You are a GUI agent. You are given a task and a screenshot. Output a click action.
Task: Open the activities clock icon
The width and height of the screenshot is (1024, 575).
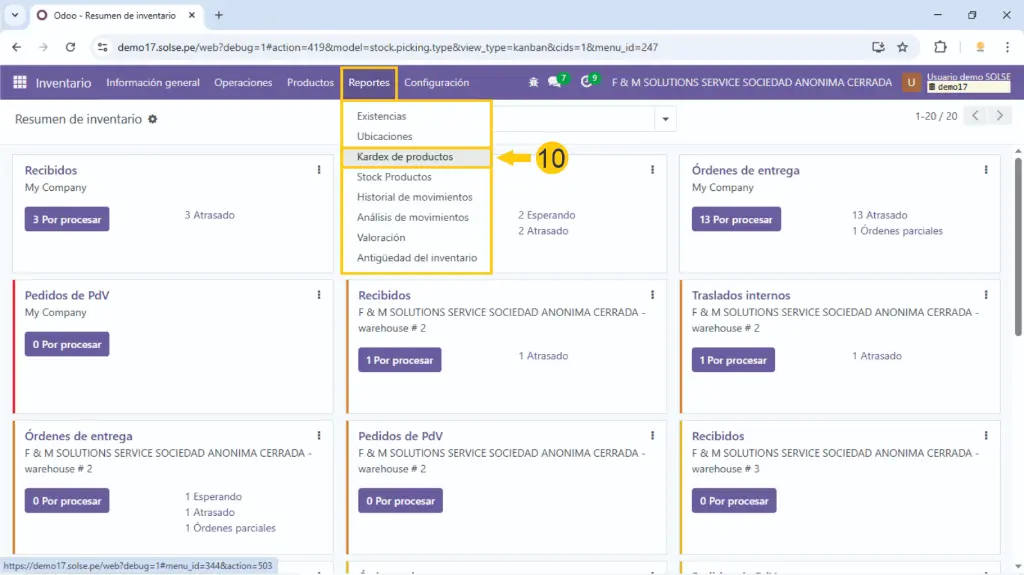click(x=587, y=83)
